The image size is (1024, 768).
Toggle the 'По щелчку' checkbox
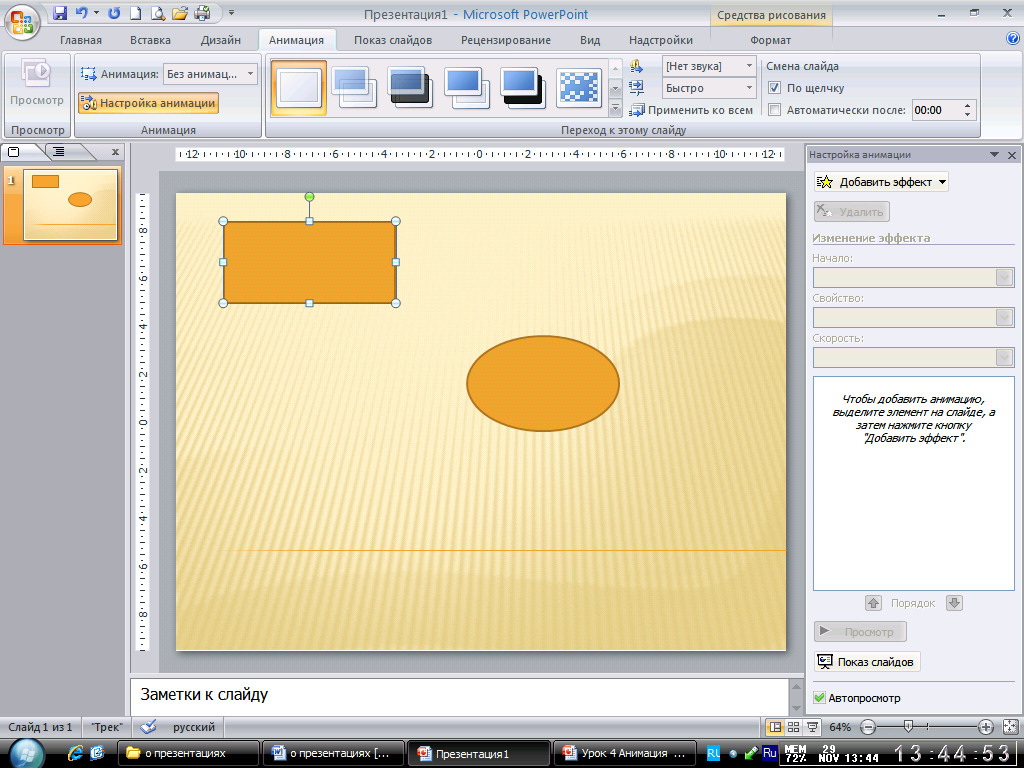coord(775,88)
